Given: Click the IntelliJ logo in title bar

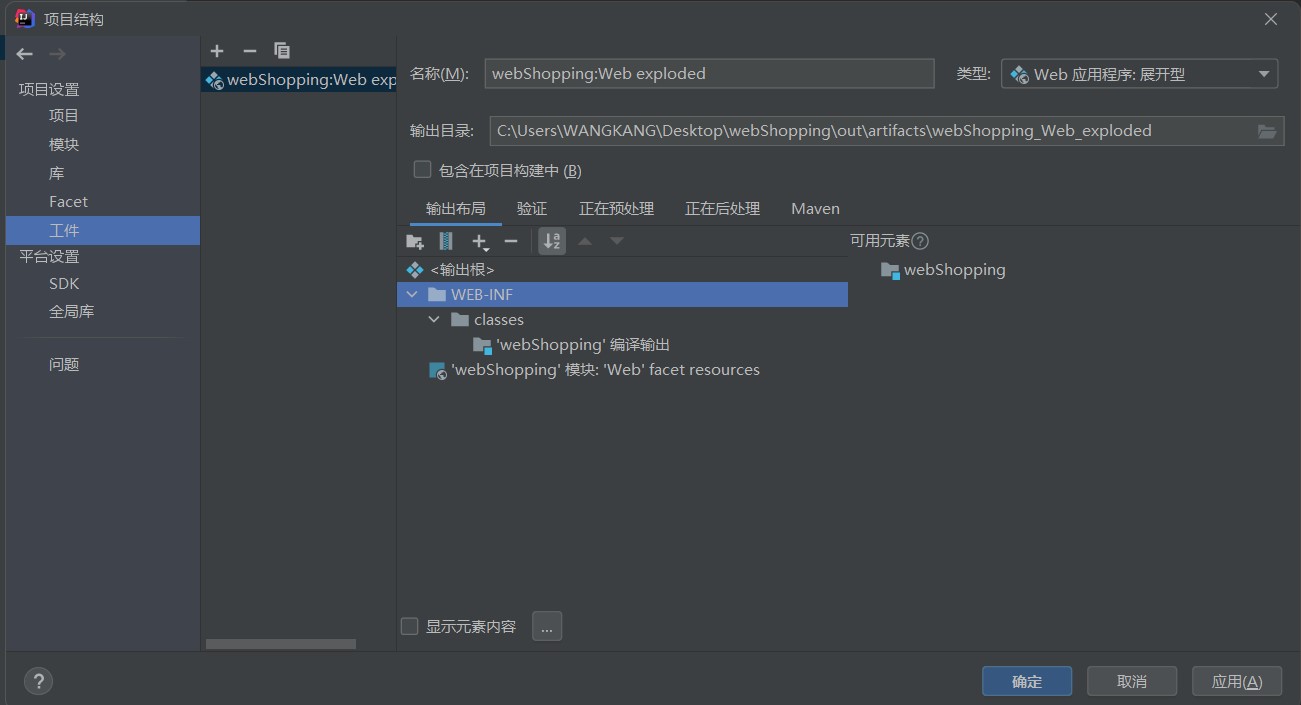Looking at the screenshot, I should tap(25, 18).
